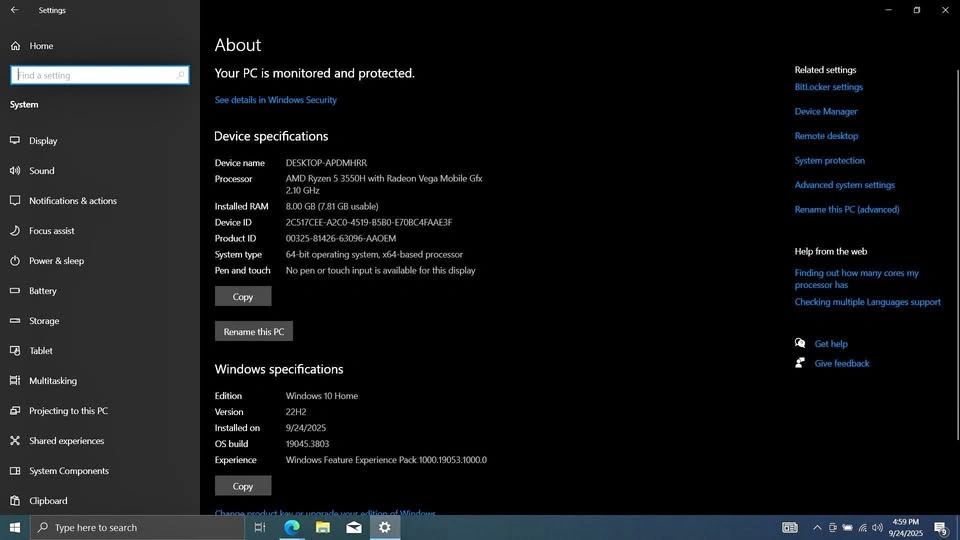Open Display settings in sidebar
The image size is (960, 540).
click(x=43, y=141)
